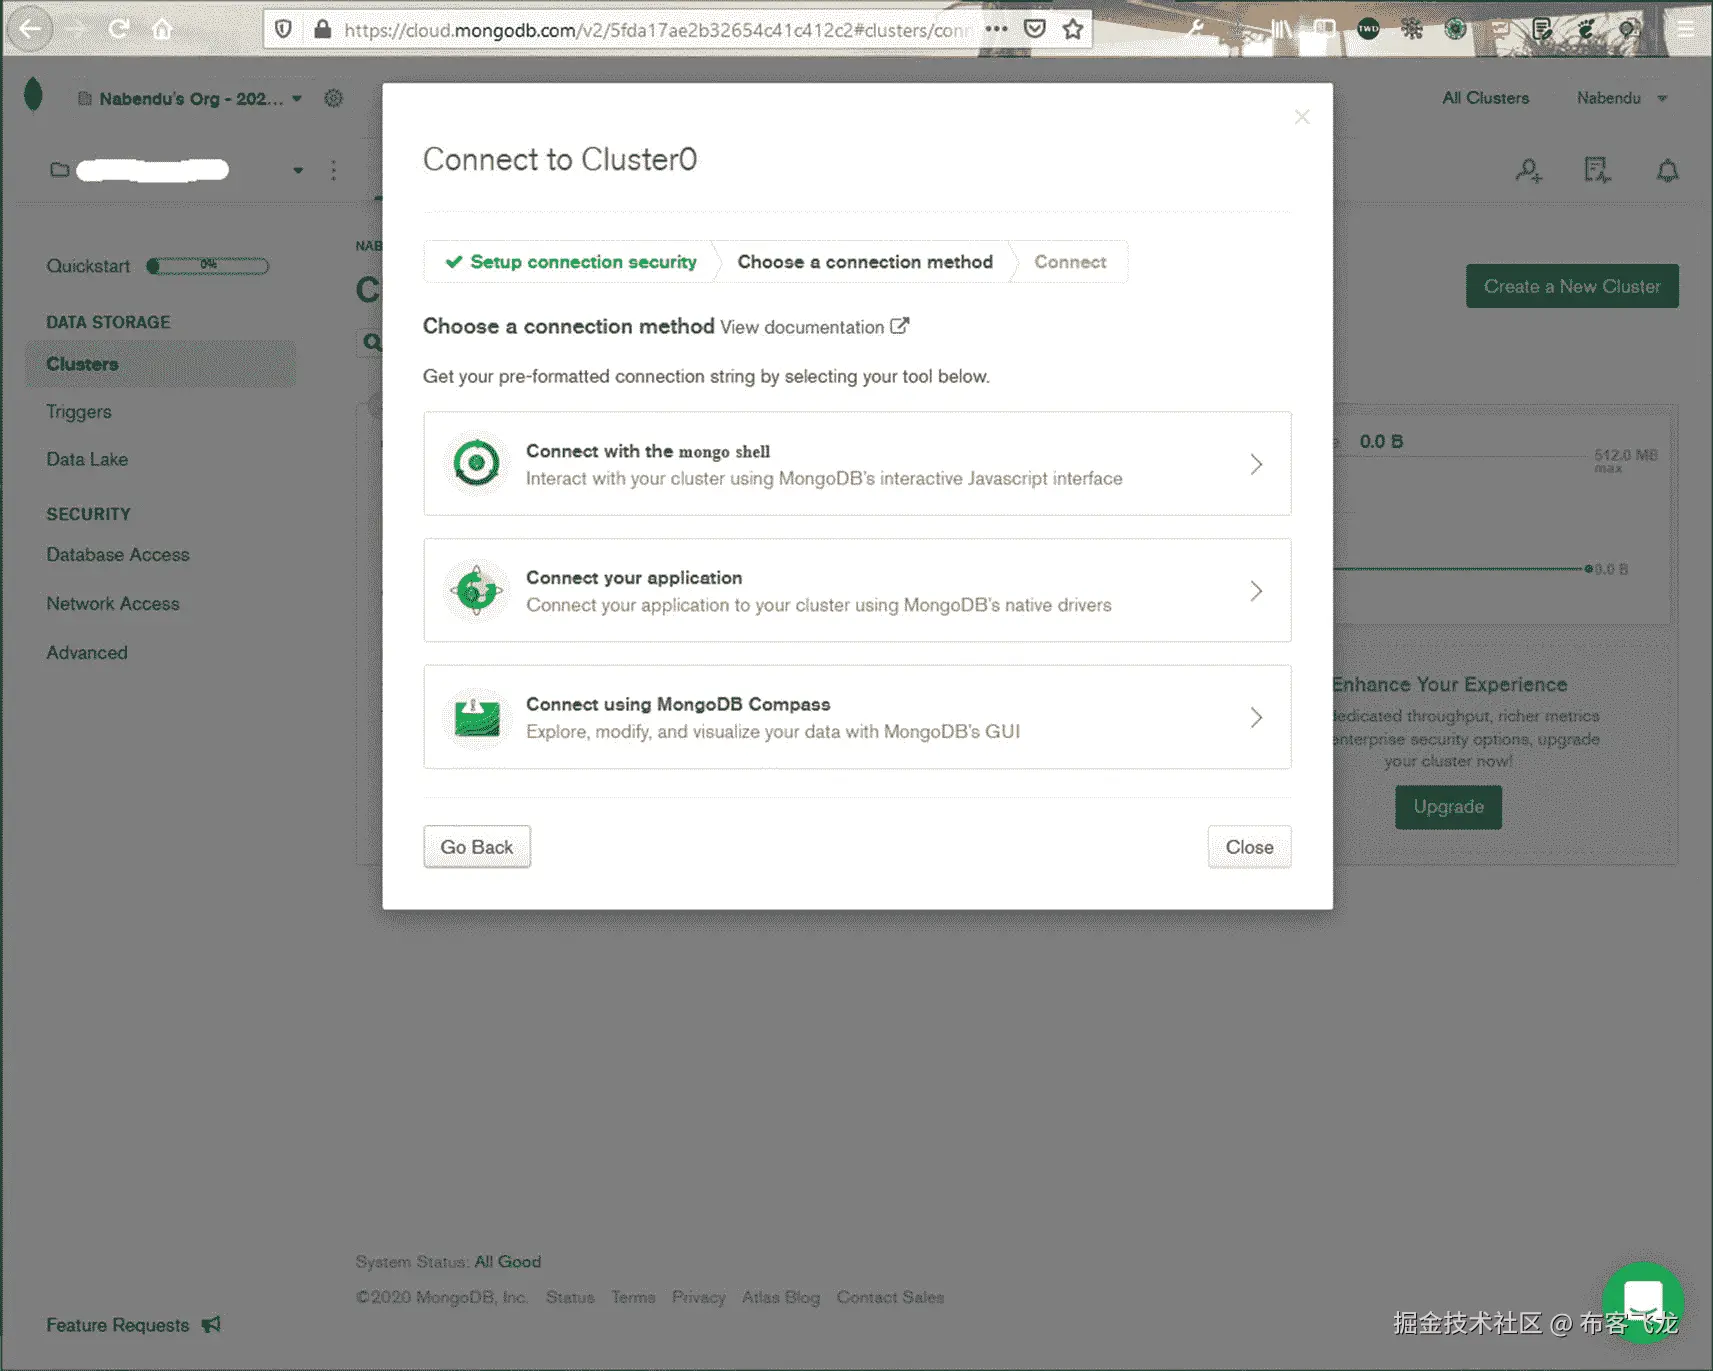Open the Status footer link

(x=570, y=1297)
